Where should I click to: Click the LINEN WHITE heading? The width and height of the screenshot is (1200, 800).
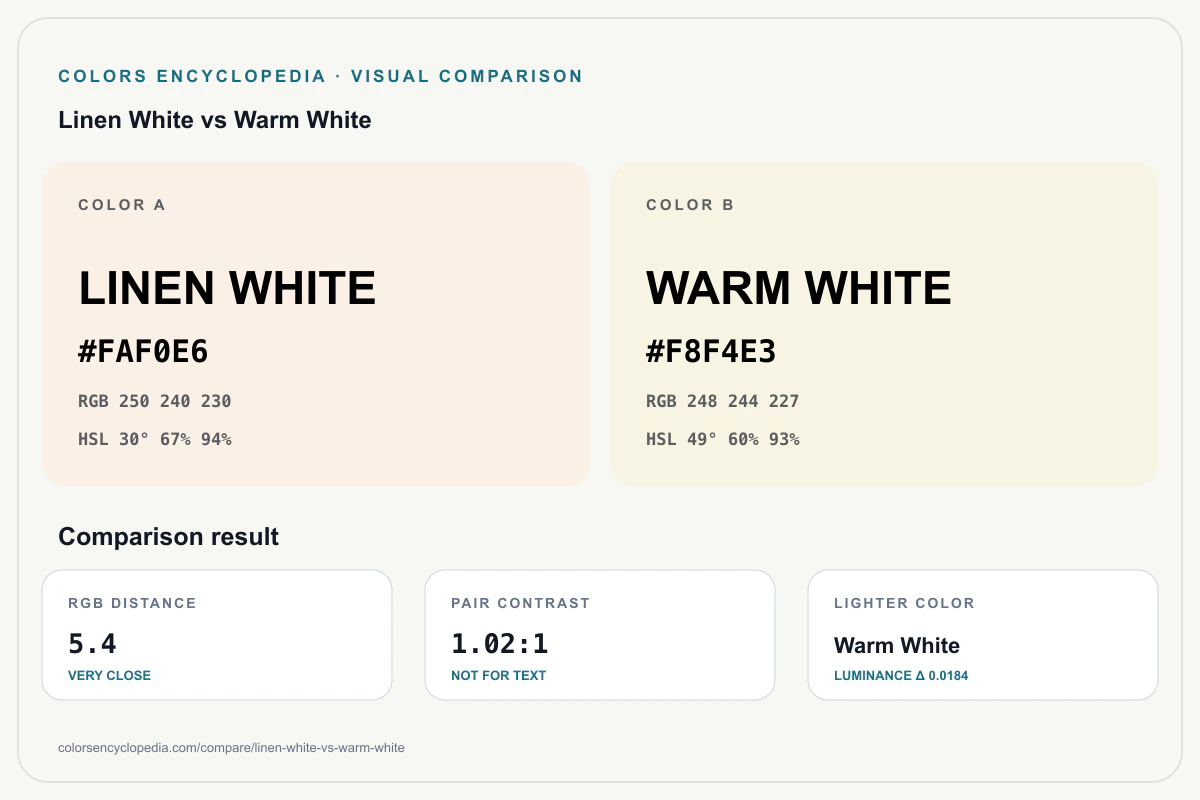[227, 289]
